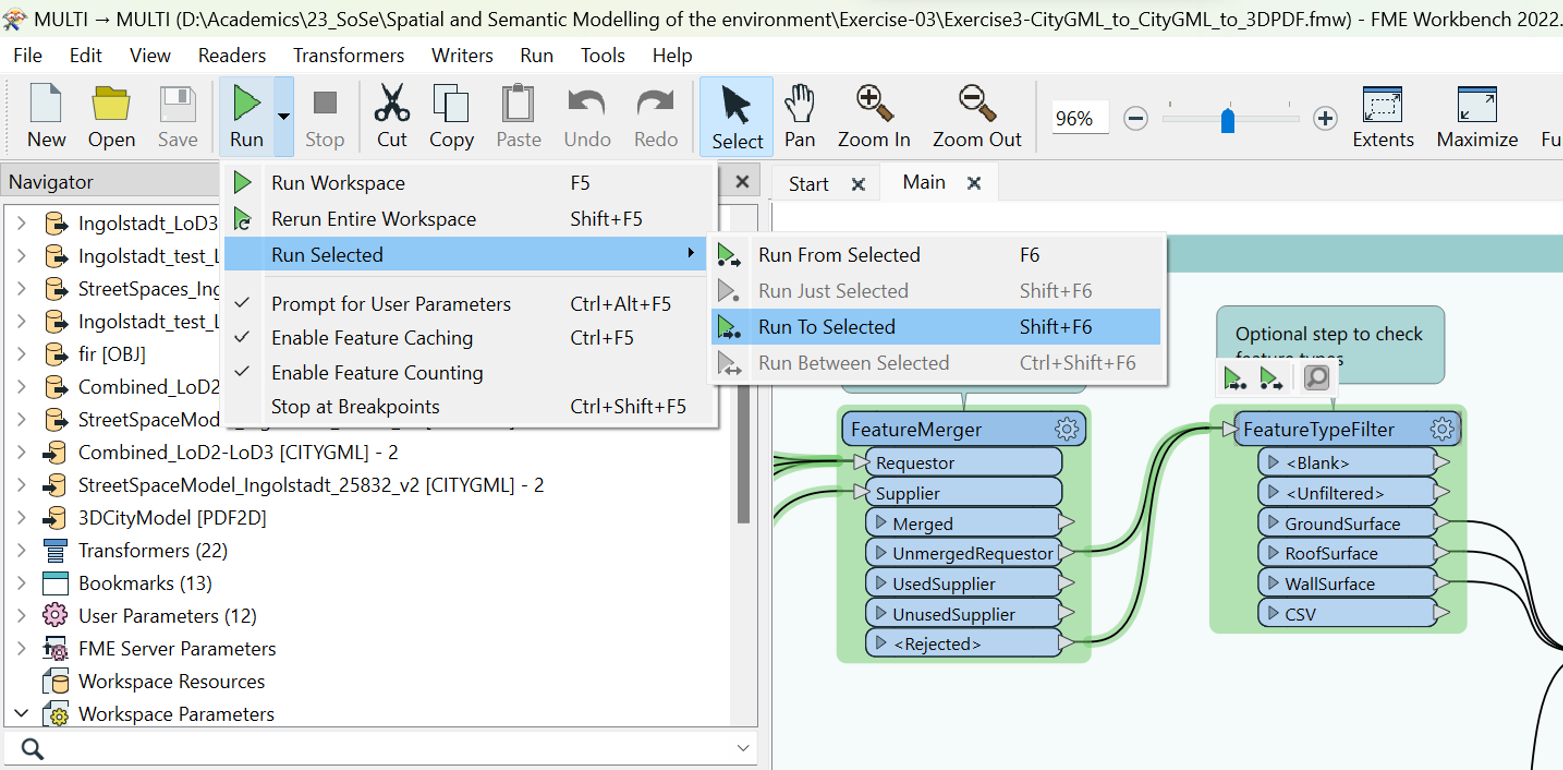Image resolution: width=1563 pixels, height=770 pixels.
Task: Close the Navigator panel
Action: coord(742,182)
